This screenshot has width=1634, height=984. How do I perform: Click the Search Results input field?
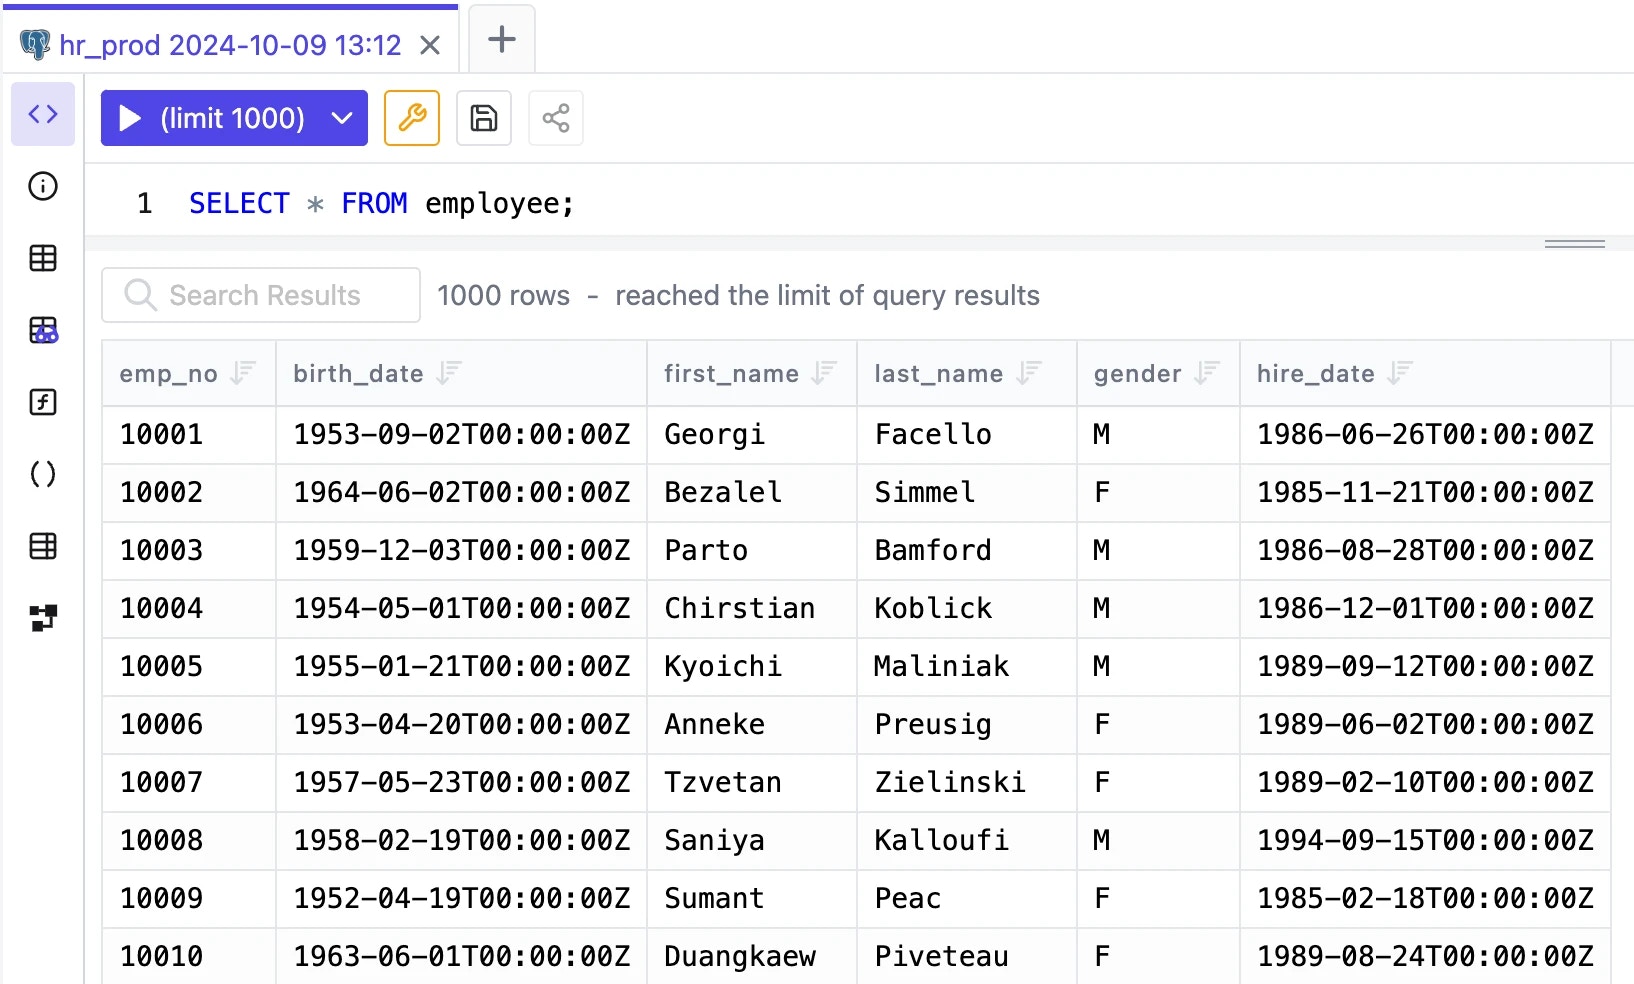(x=261, y=295)
